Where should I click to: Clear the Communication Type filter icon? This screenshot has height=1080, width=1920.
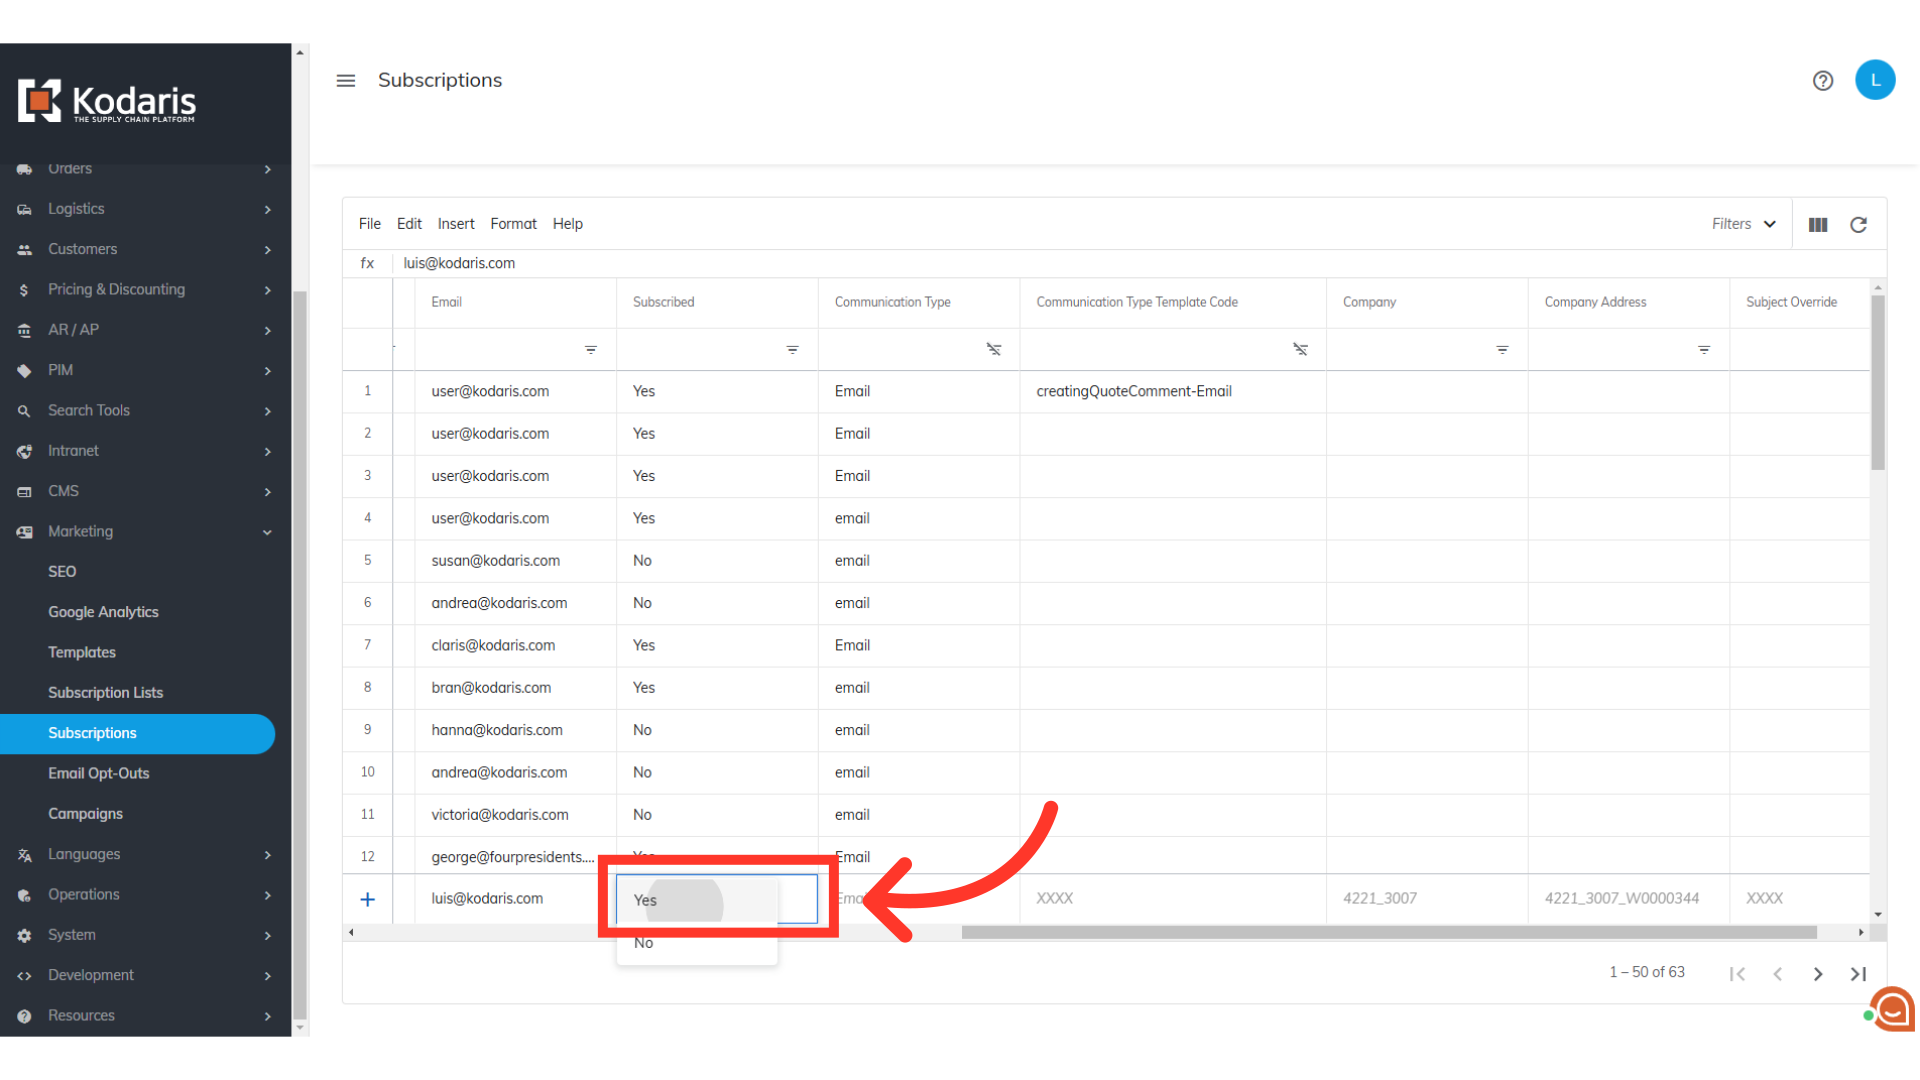coord(993,350)
